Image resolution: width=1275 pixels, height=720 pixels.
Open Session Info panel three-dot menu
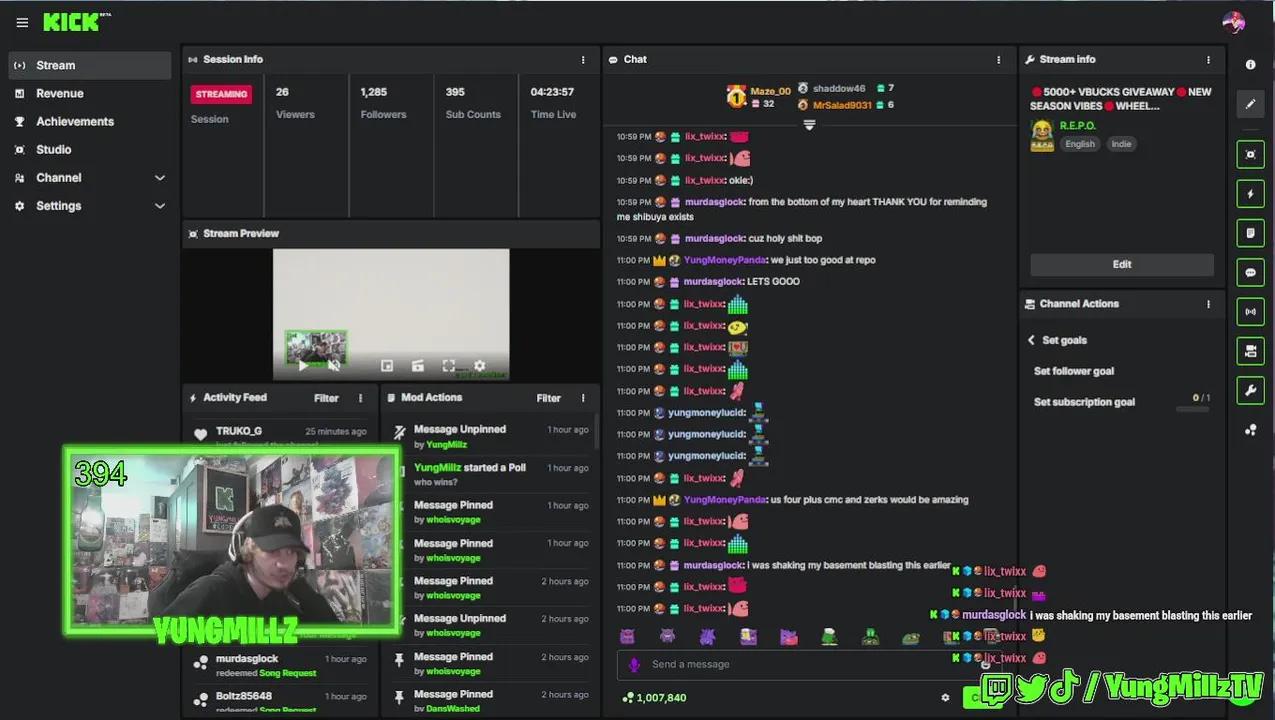584,60
